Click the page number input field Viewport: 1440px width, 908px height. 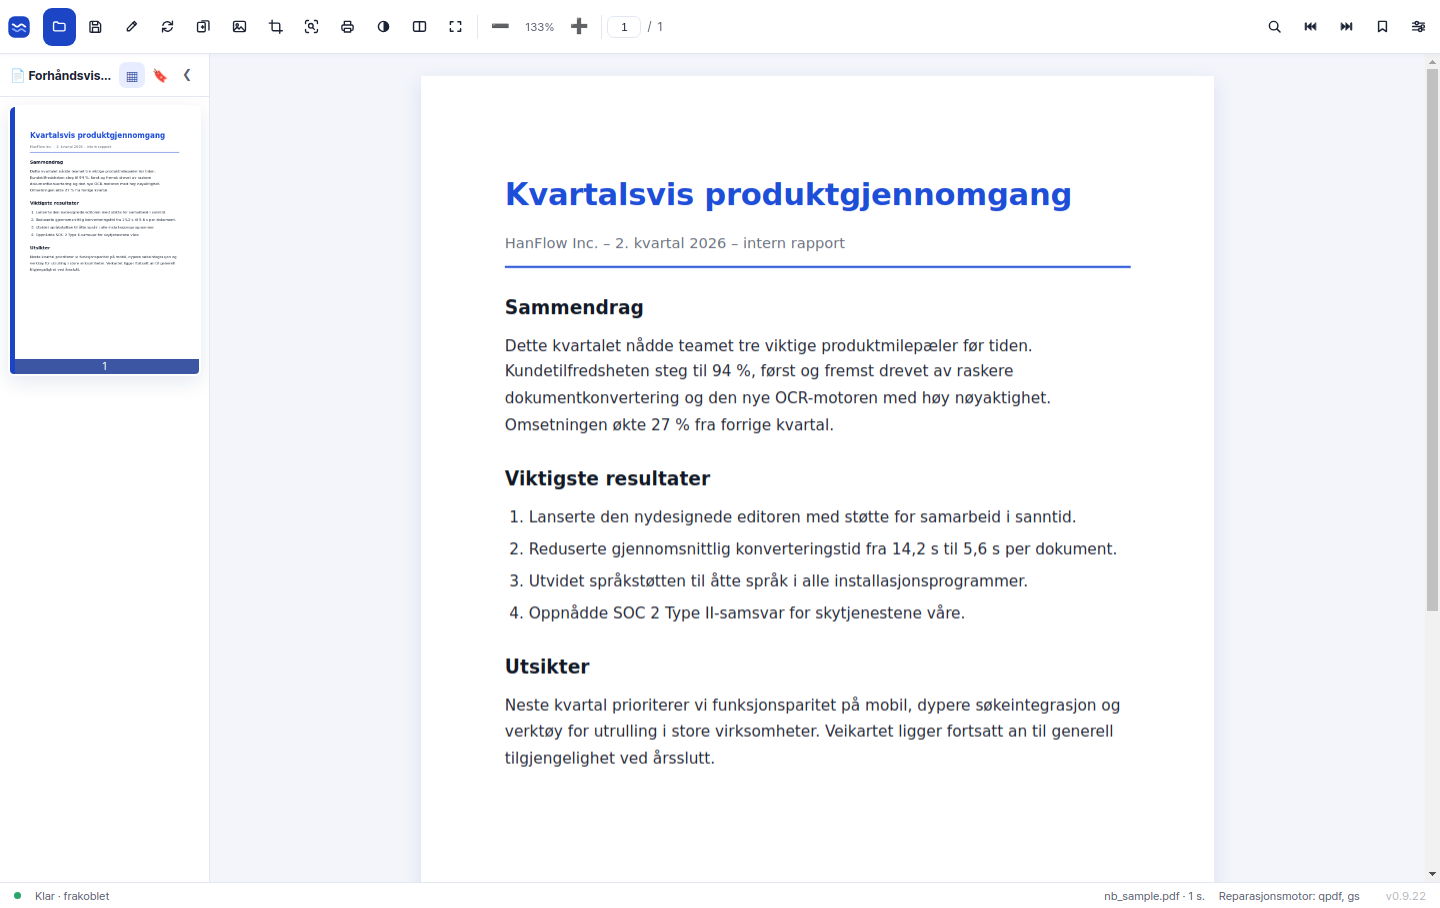click(x=624, y=27)
